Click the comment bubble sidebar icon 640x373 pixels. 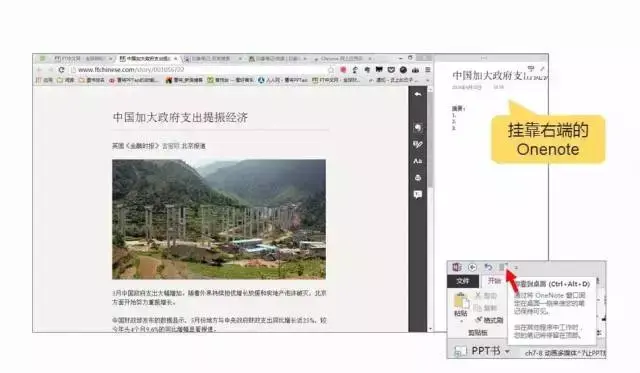[x=418, y=195]
